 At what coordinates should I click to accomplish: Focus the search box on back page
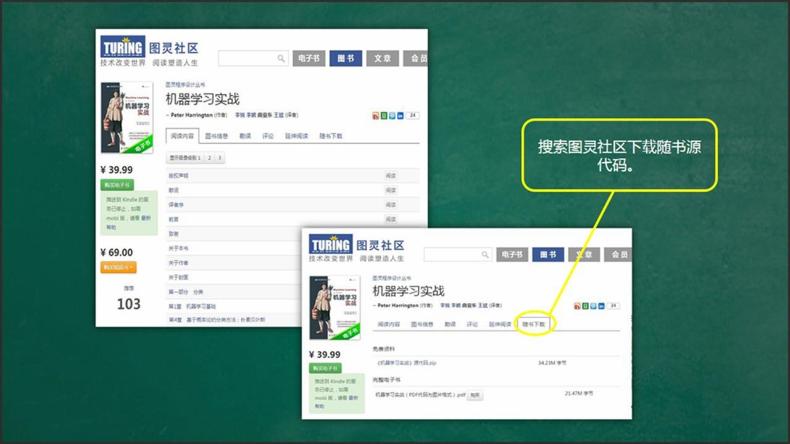coord(253,58)
